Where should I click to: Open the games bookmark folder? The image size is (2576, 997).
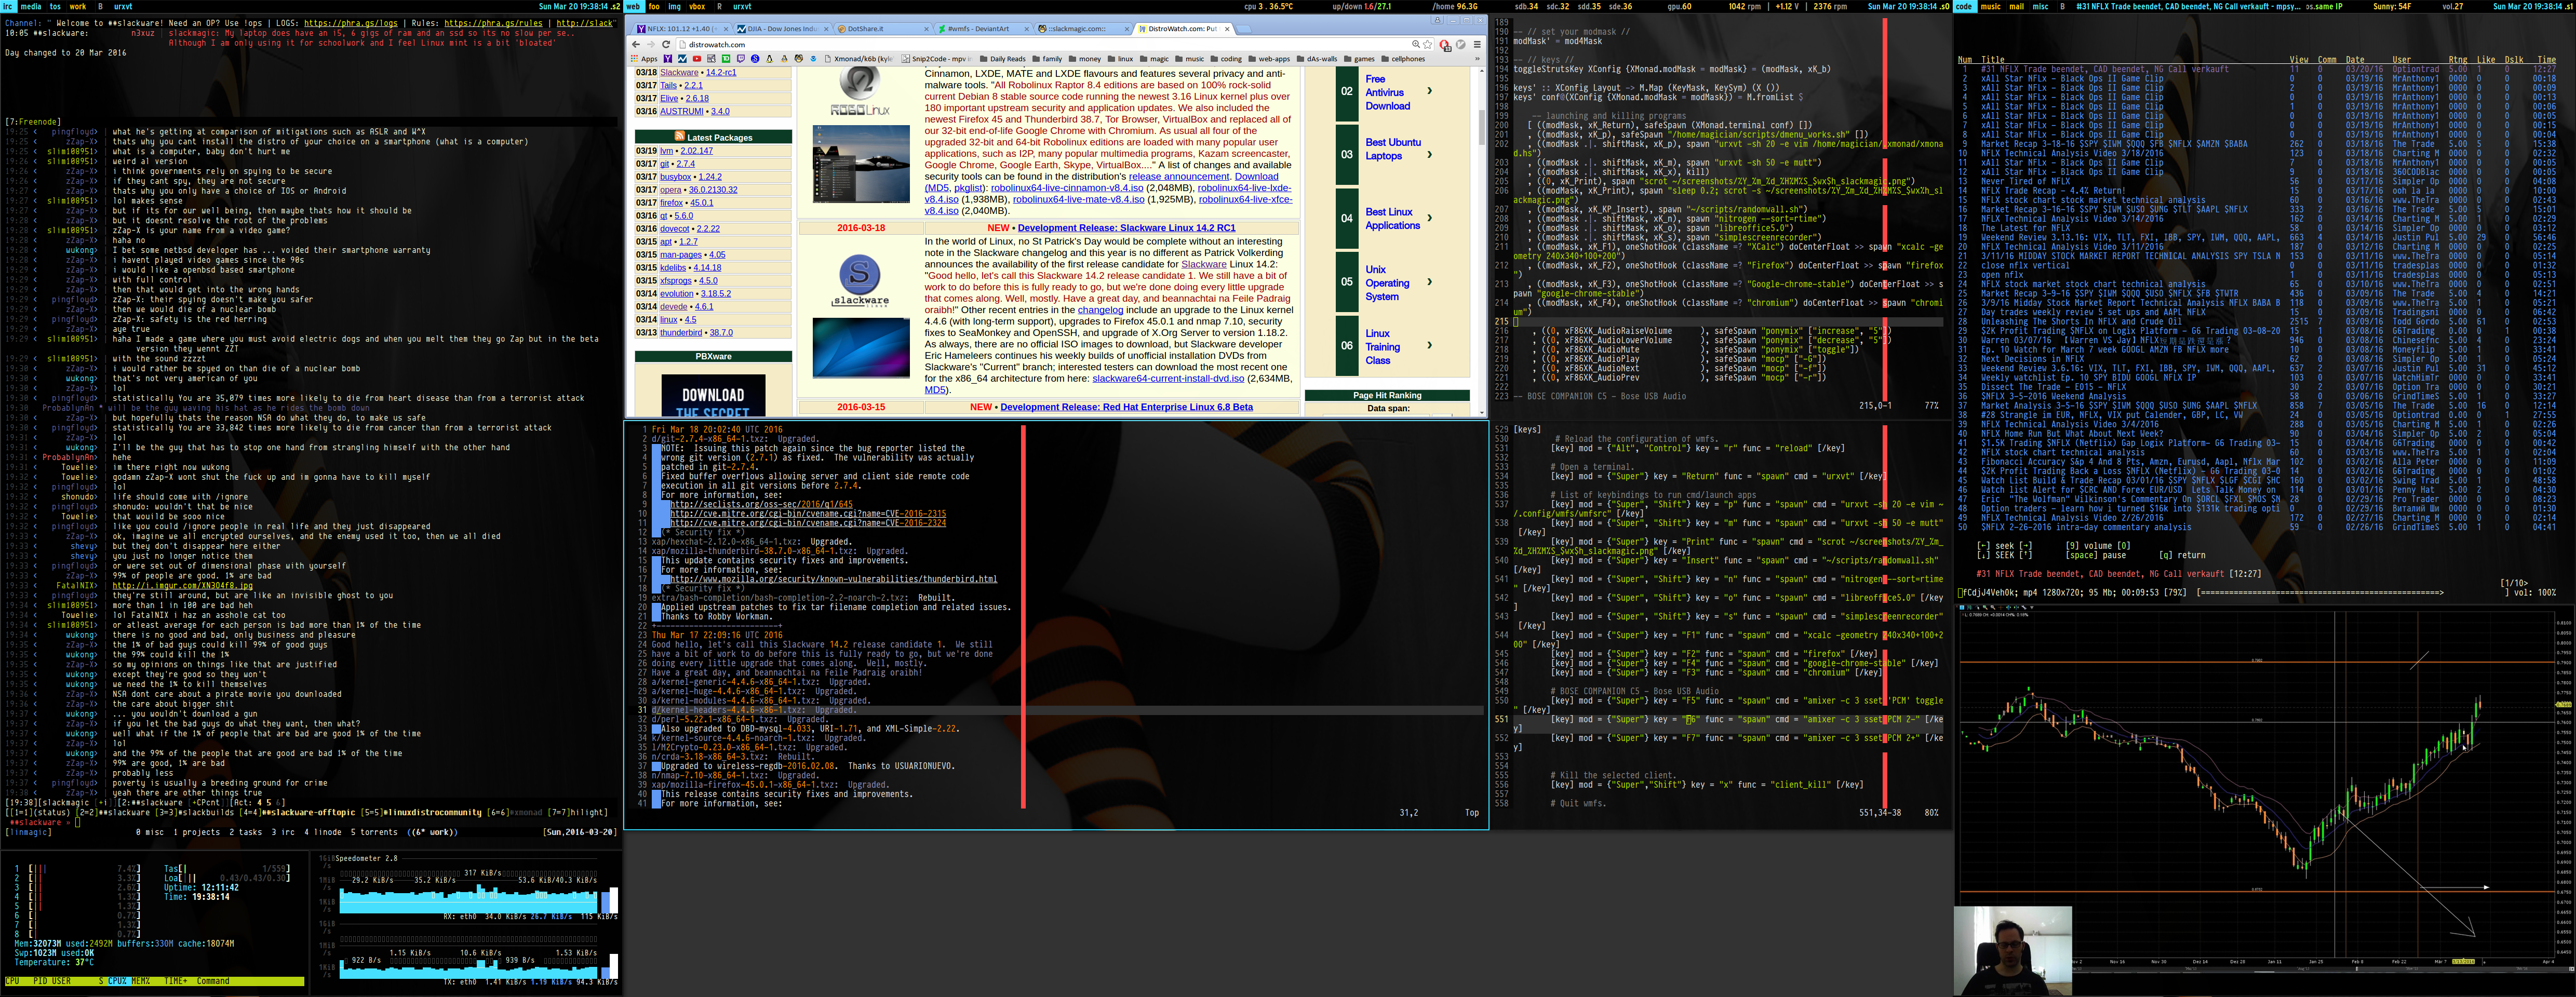pos(1359,59)
